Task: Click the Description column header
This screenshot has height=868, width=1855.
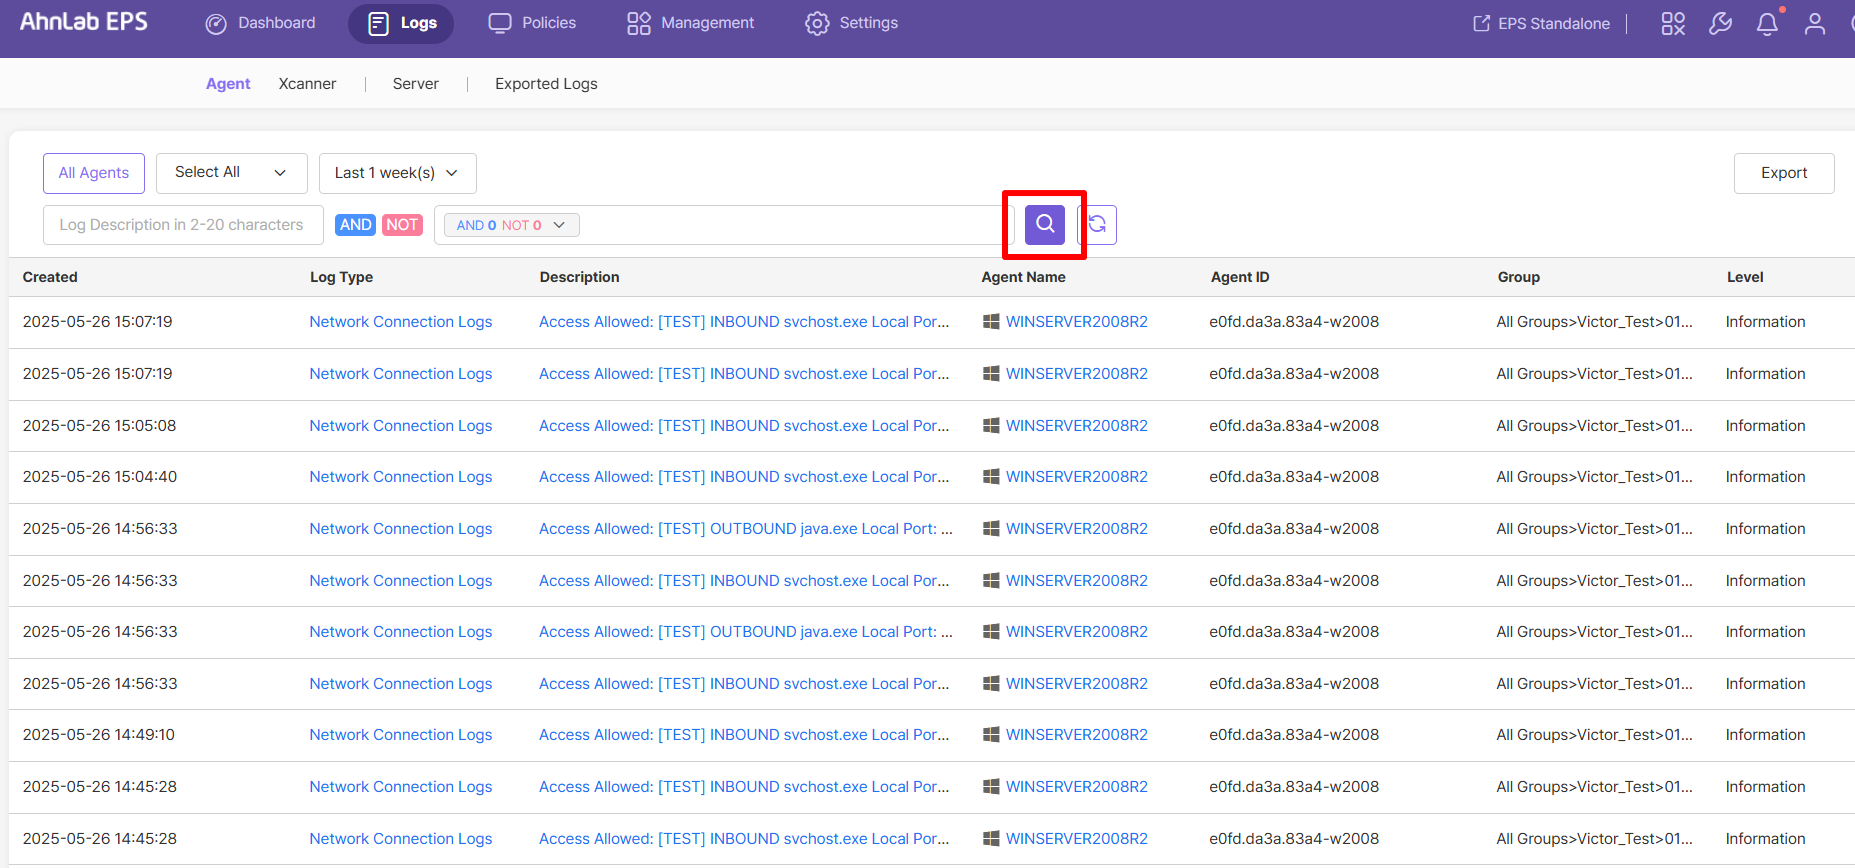Action: point(579,277)
